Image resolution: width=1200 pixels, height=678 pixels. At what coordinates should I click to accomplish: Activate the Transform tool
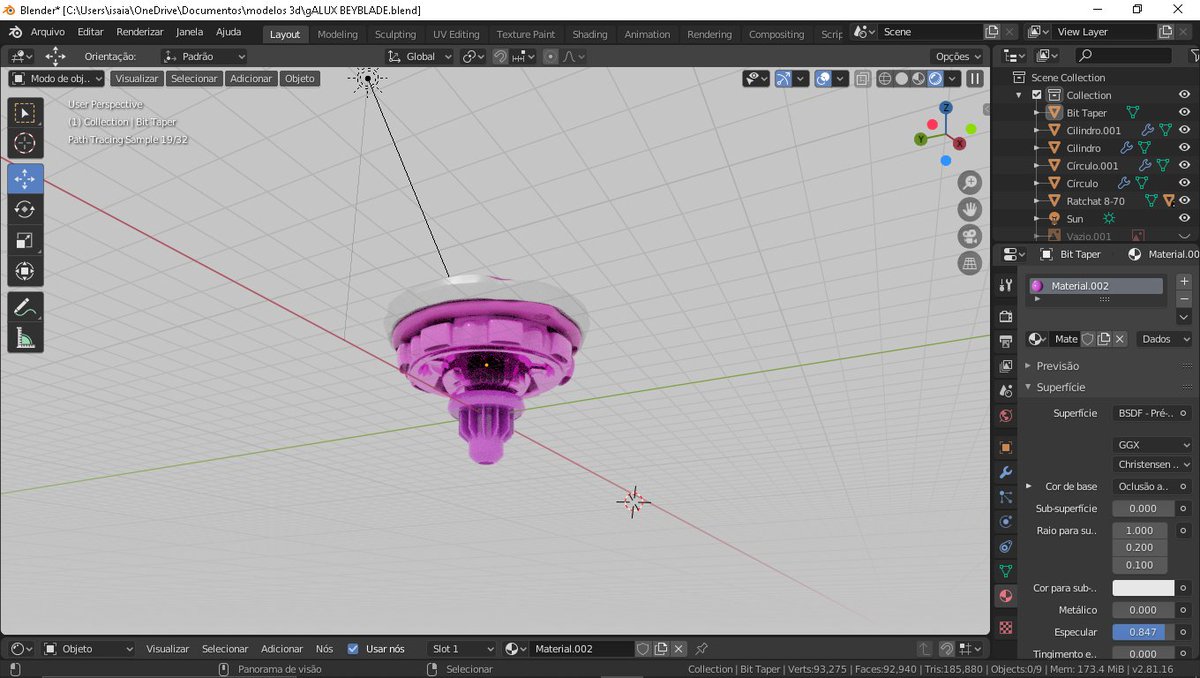click(25, 271)
